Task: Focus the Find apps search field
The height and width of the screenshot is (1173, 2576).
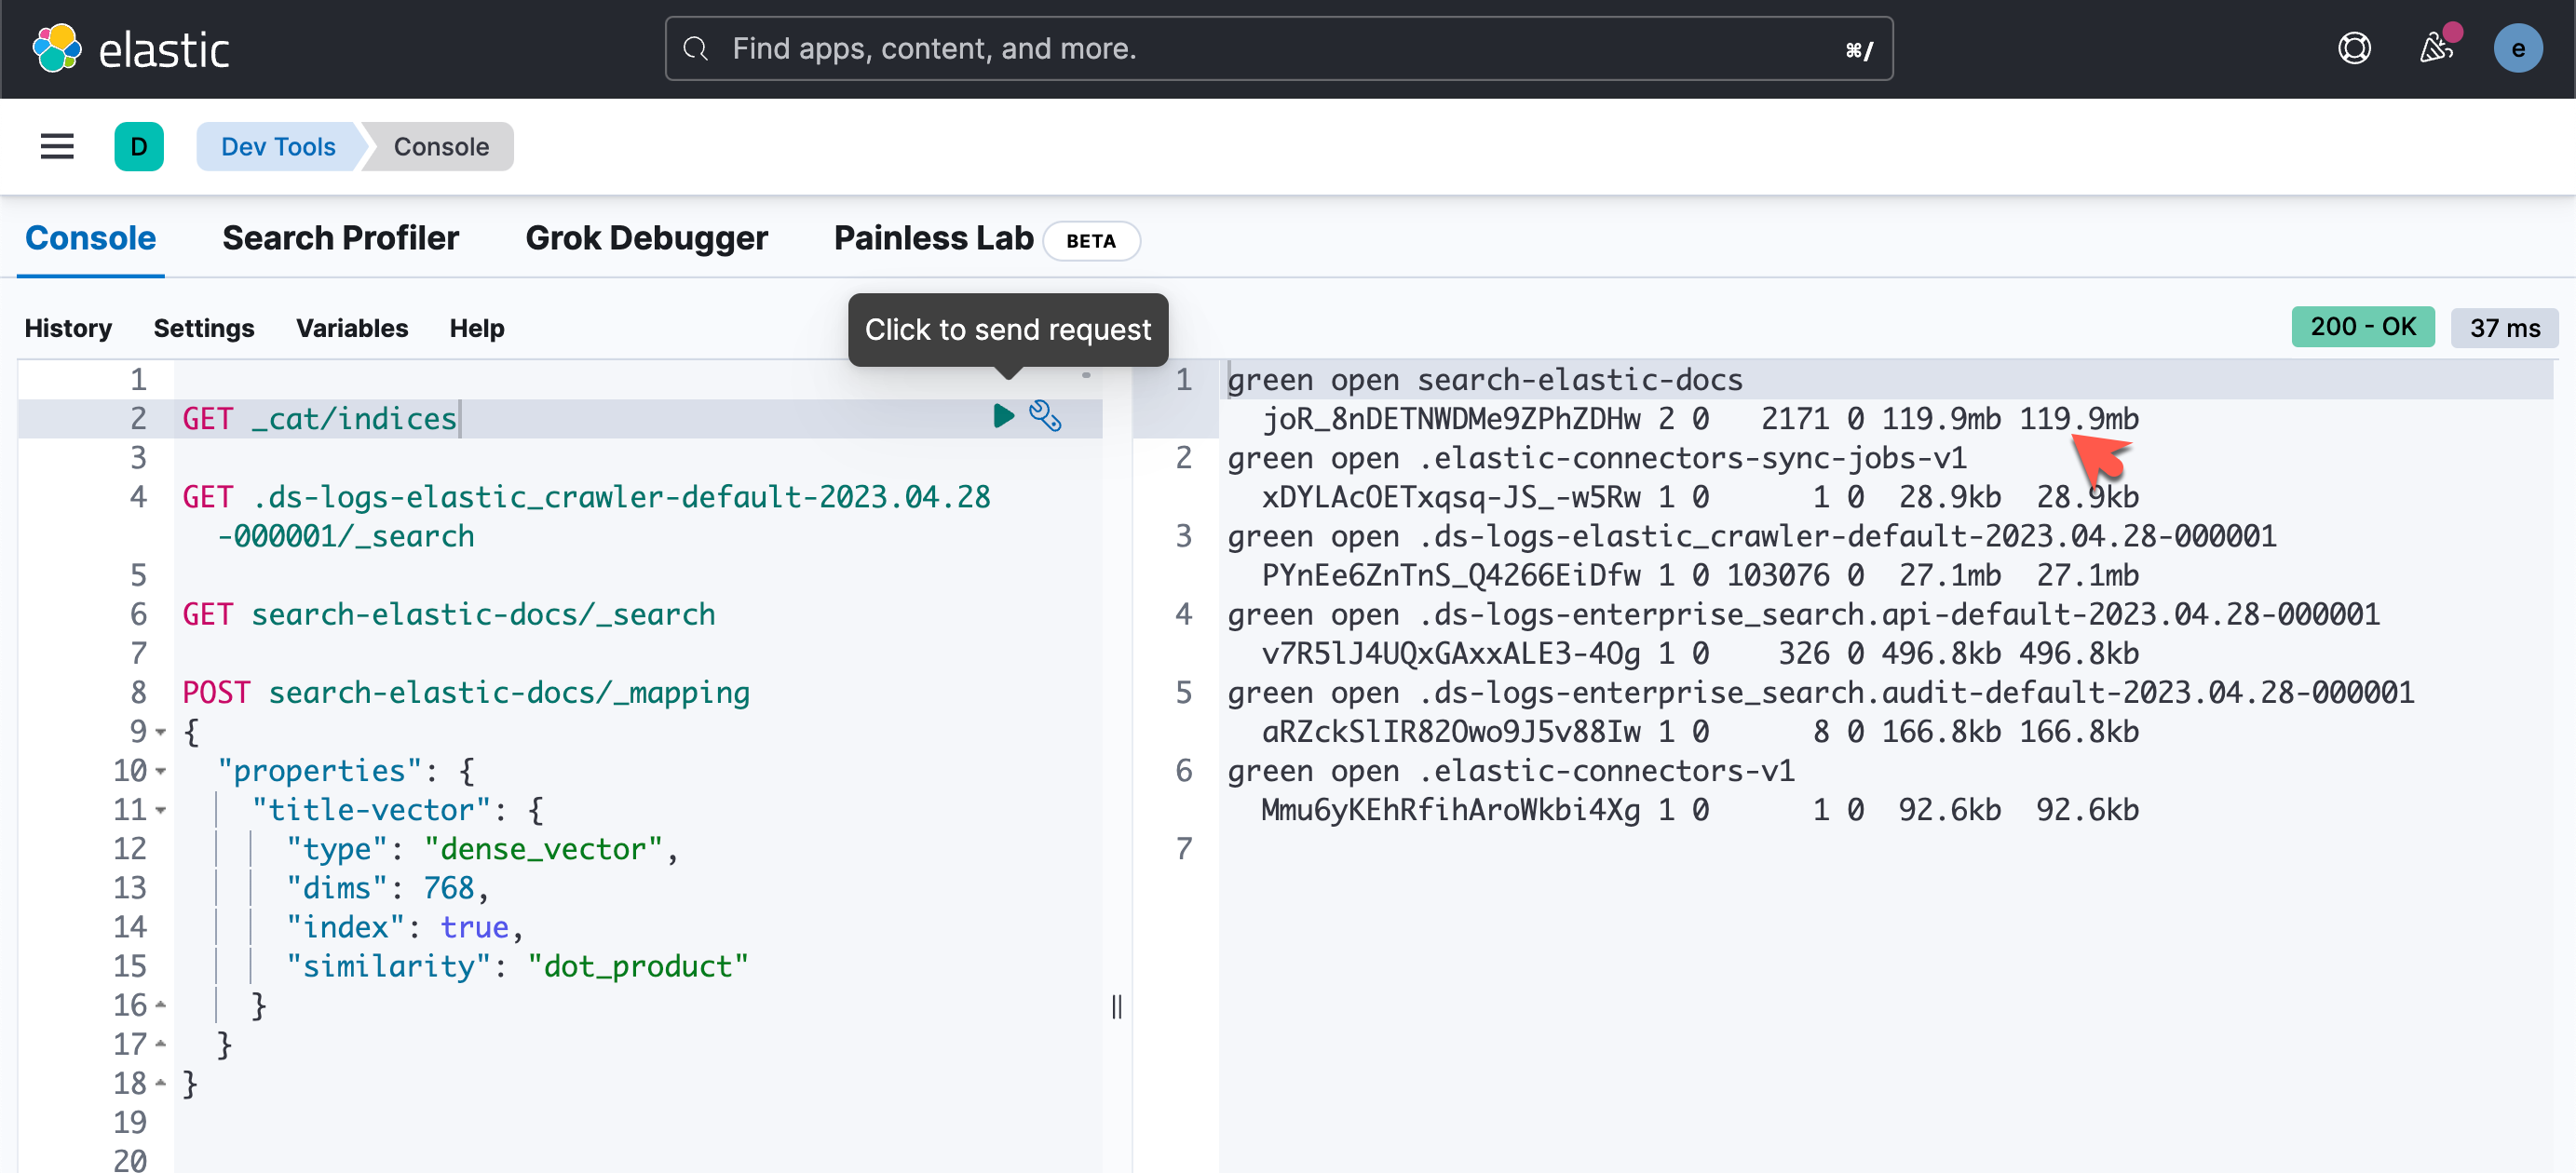Action: 1278,48
